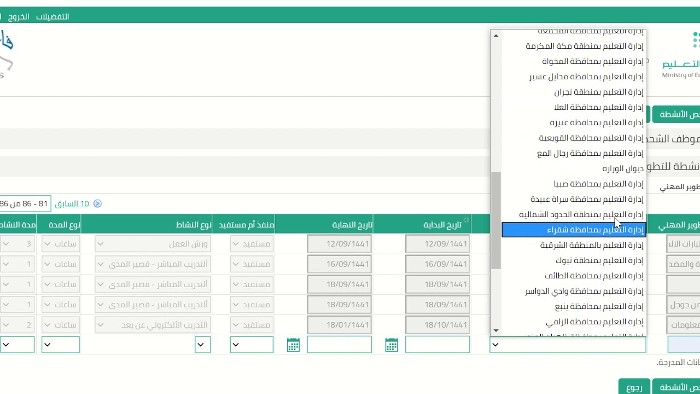The image size is (700, 394).
Task: Open new row منفذ أم مستفيد dropdown
Action: (252, 344)
